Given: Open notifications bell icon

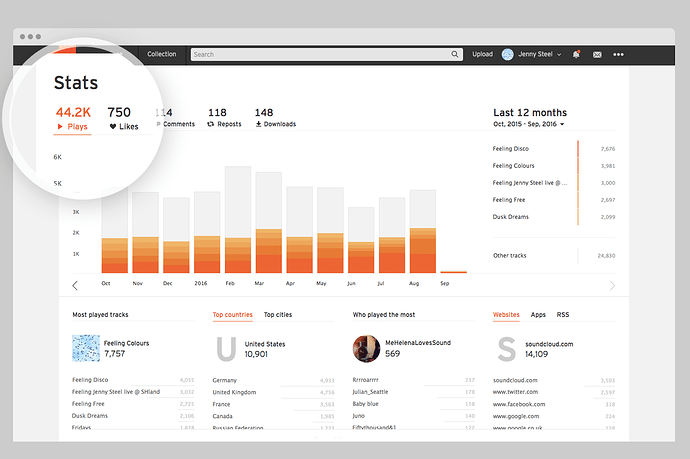Looking at the screenshot, I should pyautogui.click(x=576, y=54).
